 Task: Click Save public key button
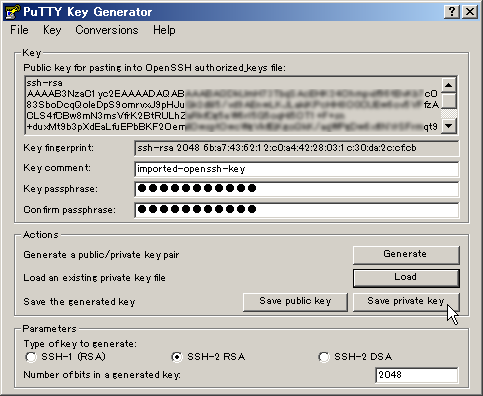[295, 302]
